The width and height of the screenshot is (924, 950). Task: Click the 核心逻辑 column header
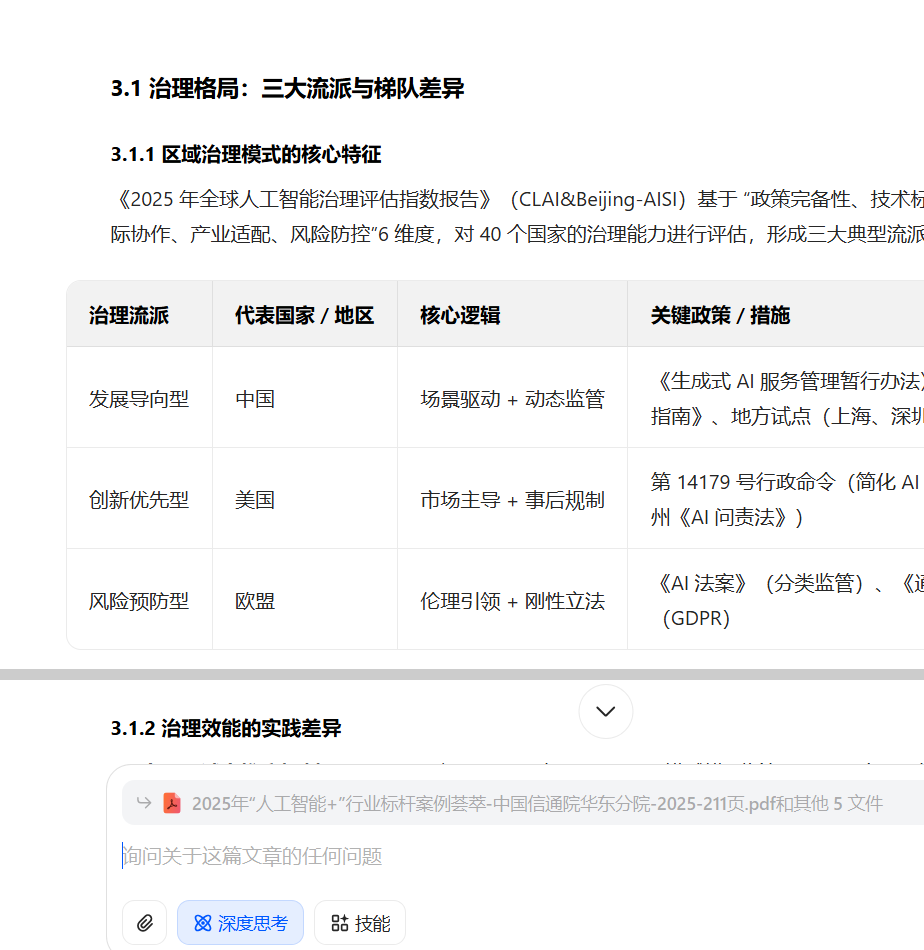coord(460,315)
